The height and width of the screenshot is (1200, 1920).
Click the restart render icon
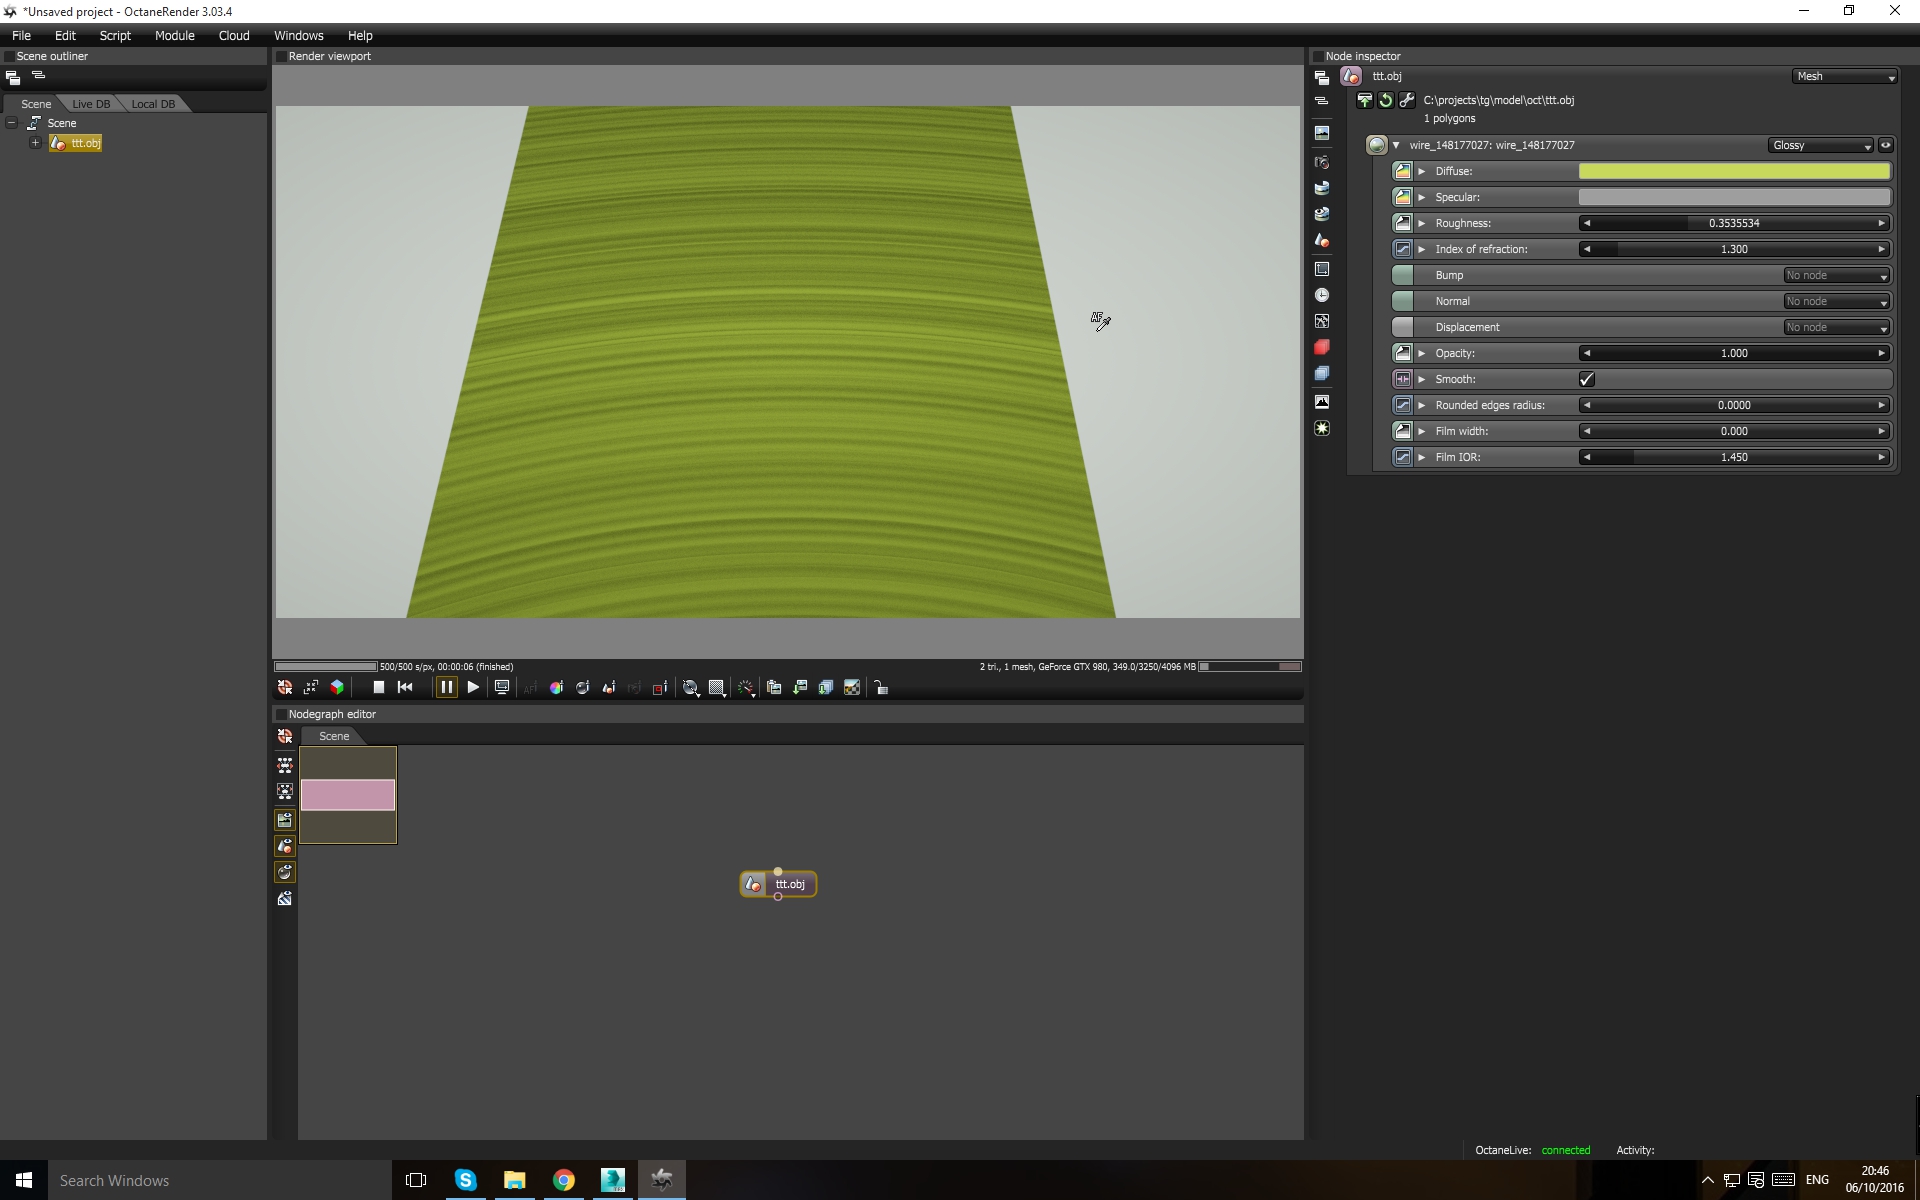(405, 687)
